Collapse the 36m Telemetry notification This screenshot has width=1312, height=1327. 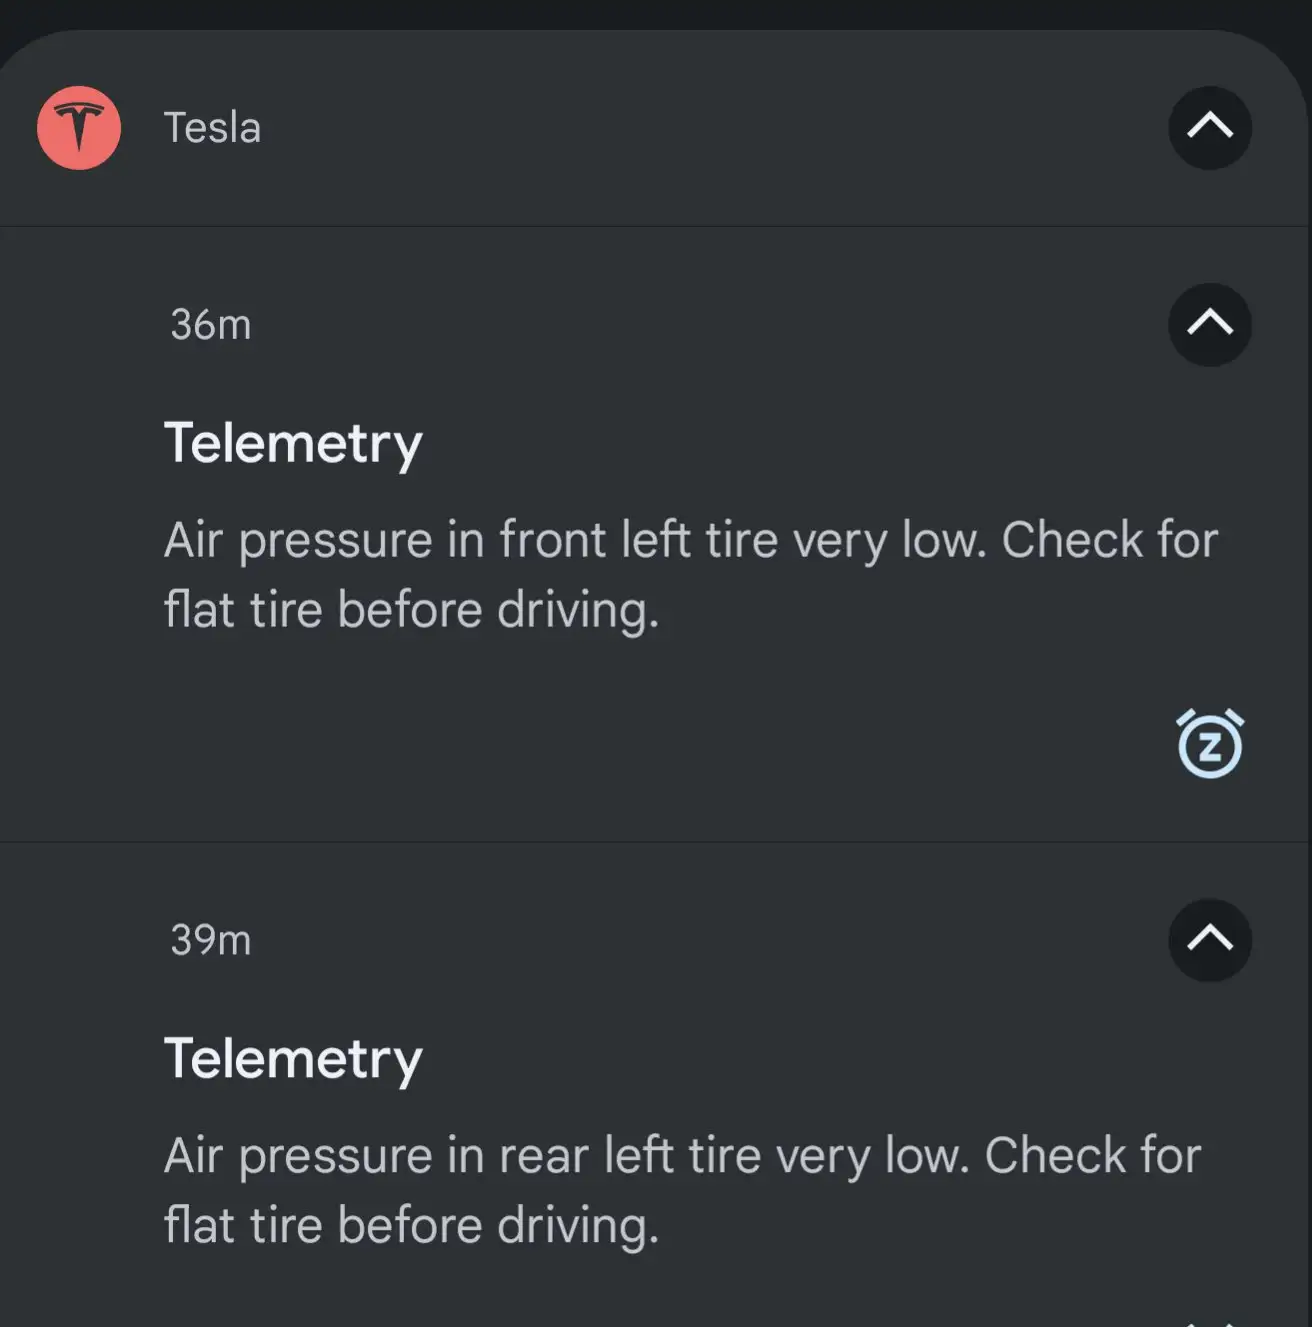click(x=1210, y=324)
